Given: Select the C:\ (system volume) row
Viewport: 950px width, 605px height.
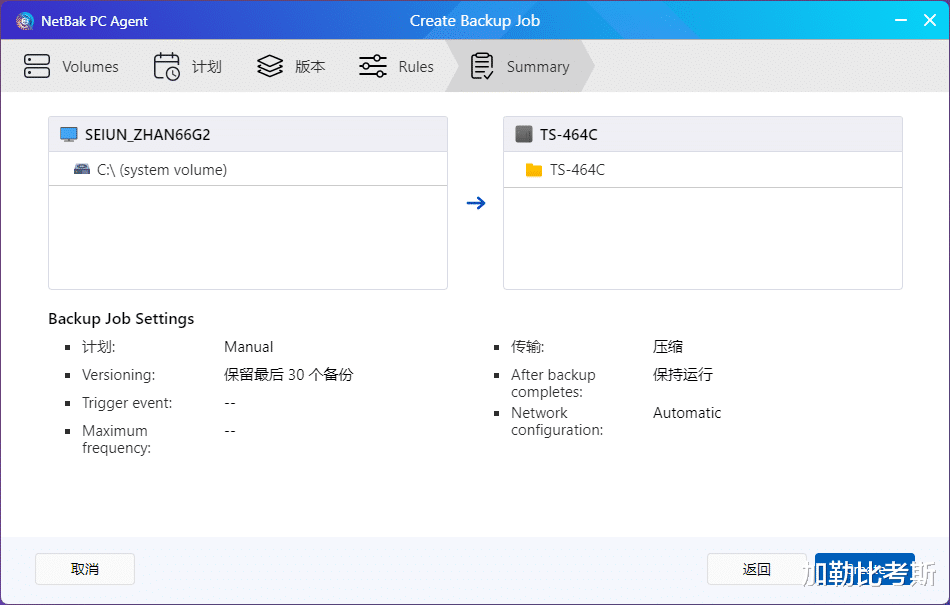Looking at the screenshot, I should tap(248, 170).
